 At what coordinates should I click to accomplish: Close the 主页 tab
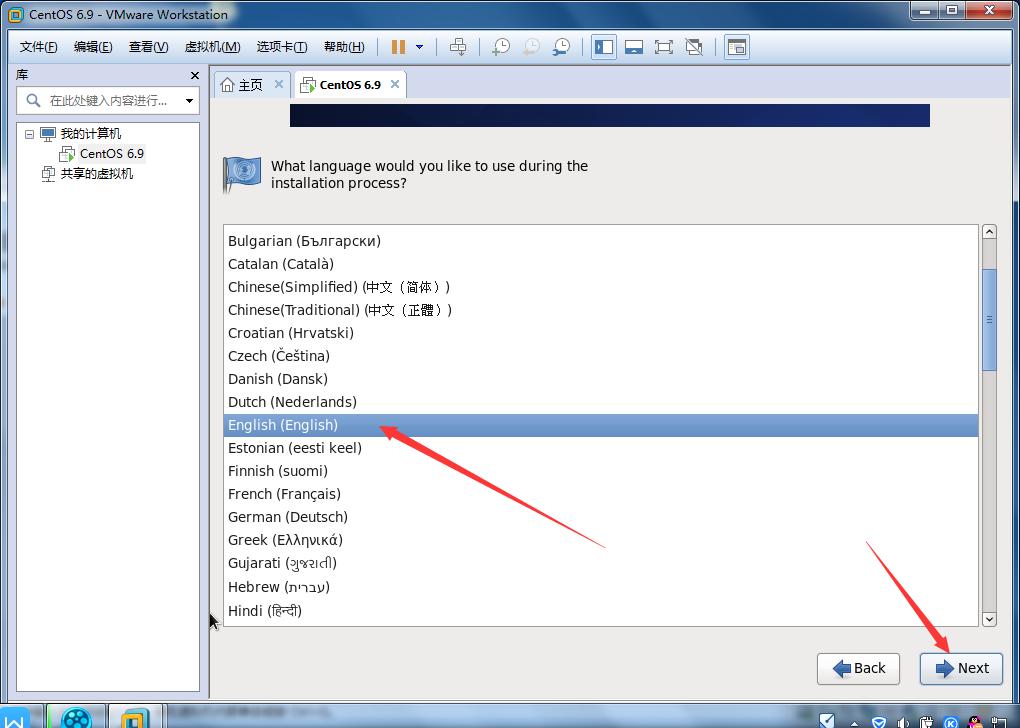(278, 84)
